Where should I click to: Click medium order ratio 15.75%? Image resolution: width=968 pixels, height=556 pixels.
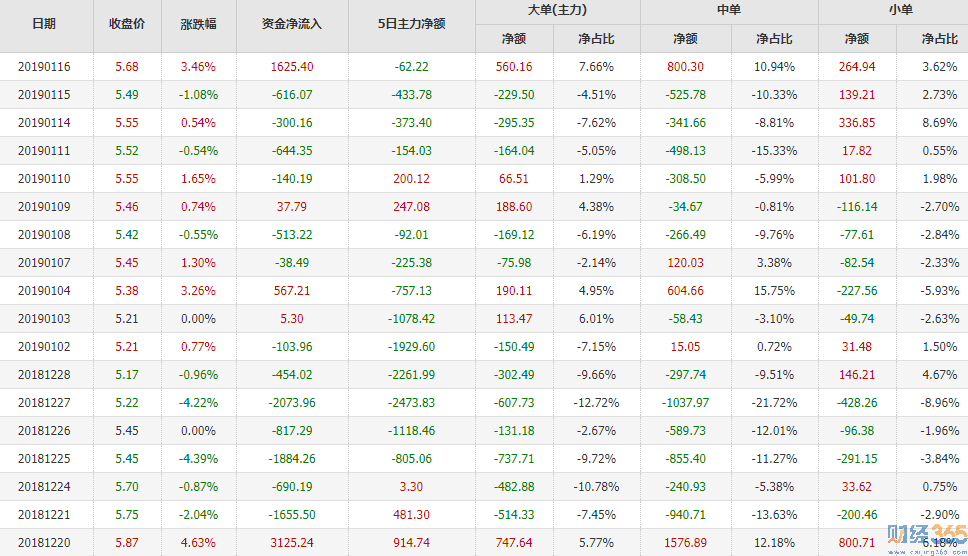coord(774,291)
